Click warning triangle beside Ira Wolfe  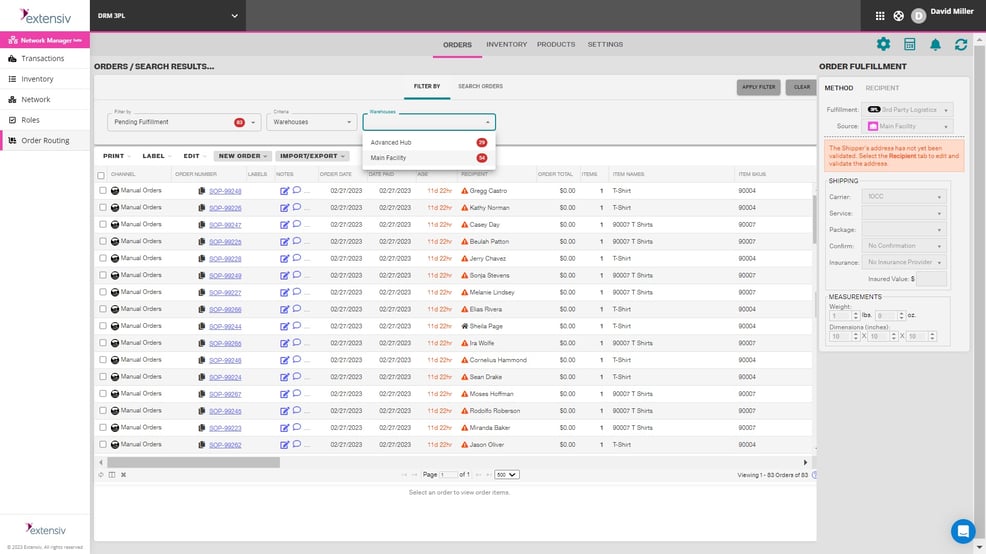click(x=465, y=343)
